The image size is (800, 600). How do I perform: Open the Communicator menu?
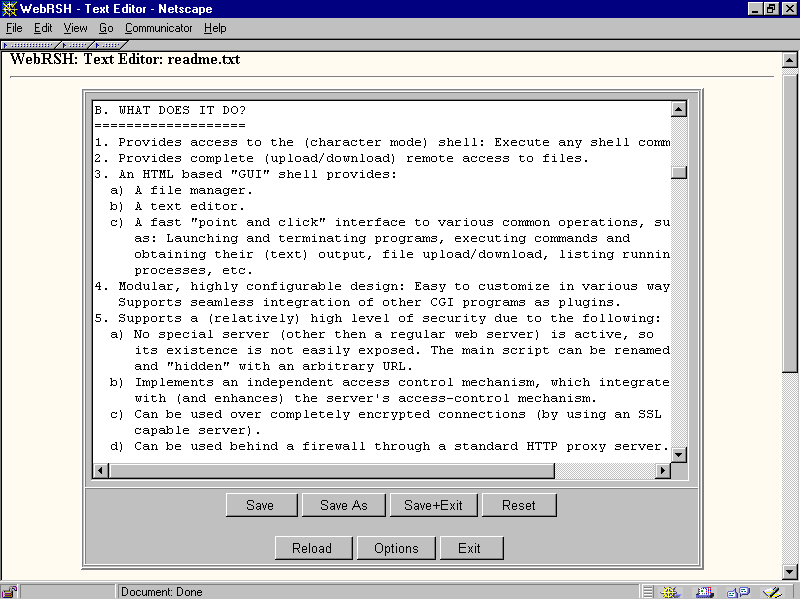[159, 28]
